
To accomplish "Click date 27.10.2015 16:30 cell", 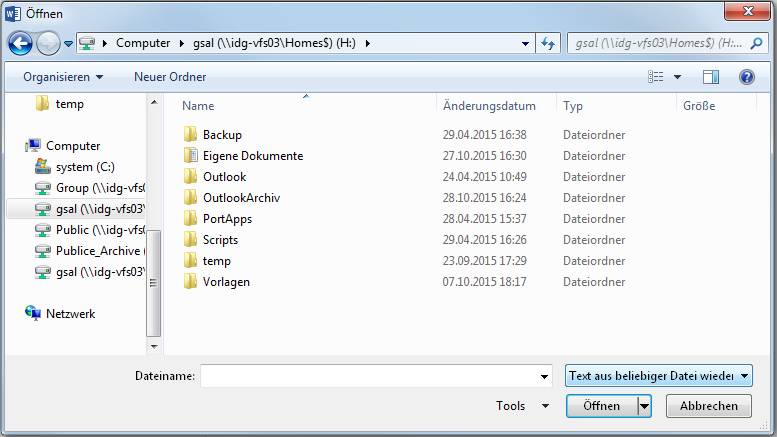I will tap(485, 156).
